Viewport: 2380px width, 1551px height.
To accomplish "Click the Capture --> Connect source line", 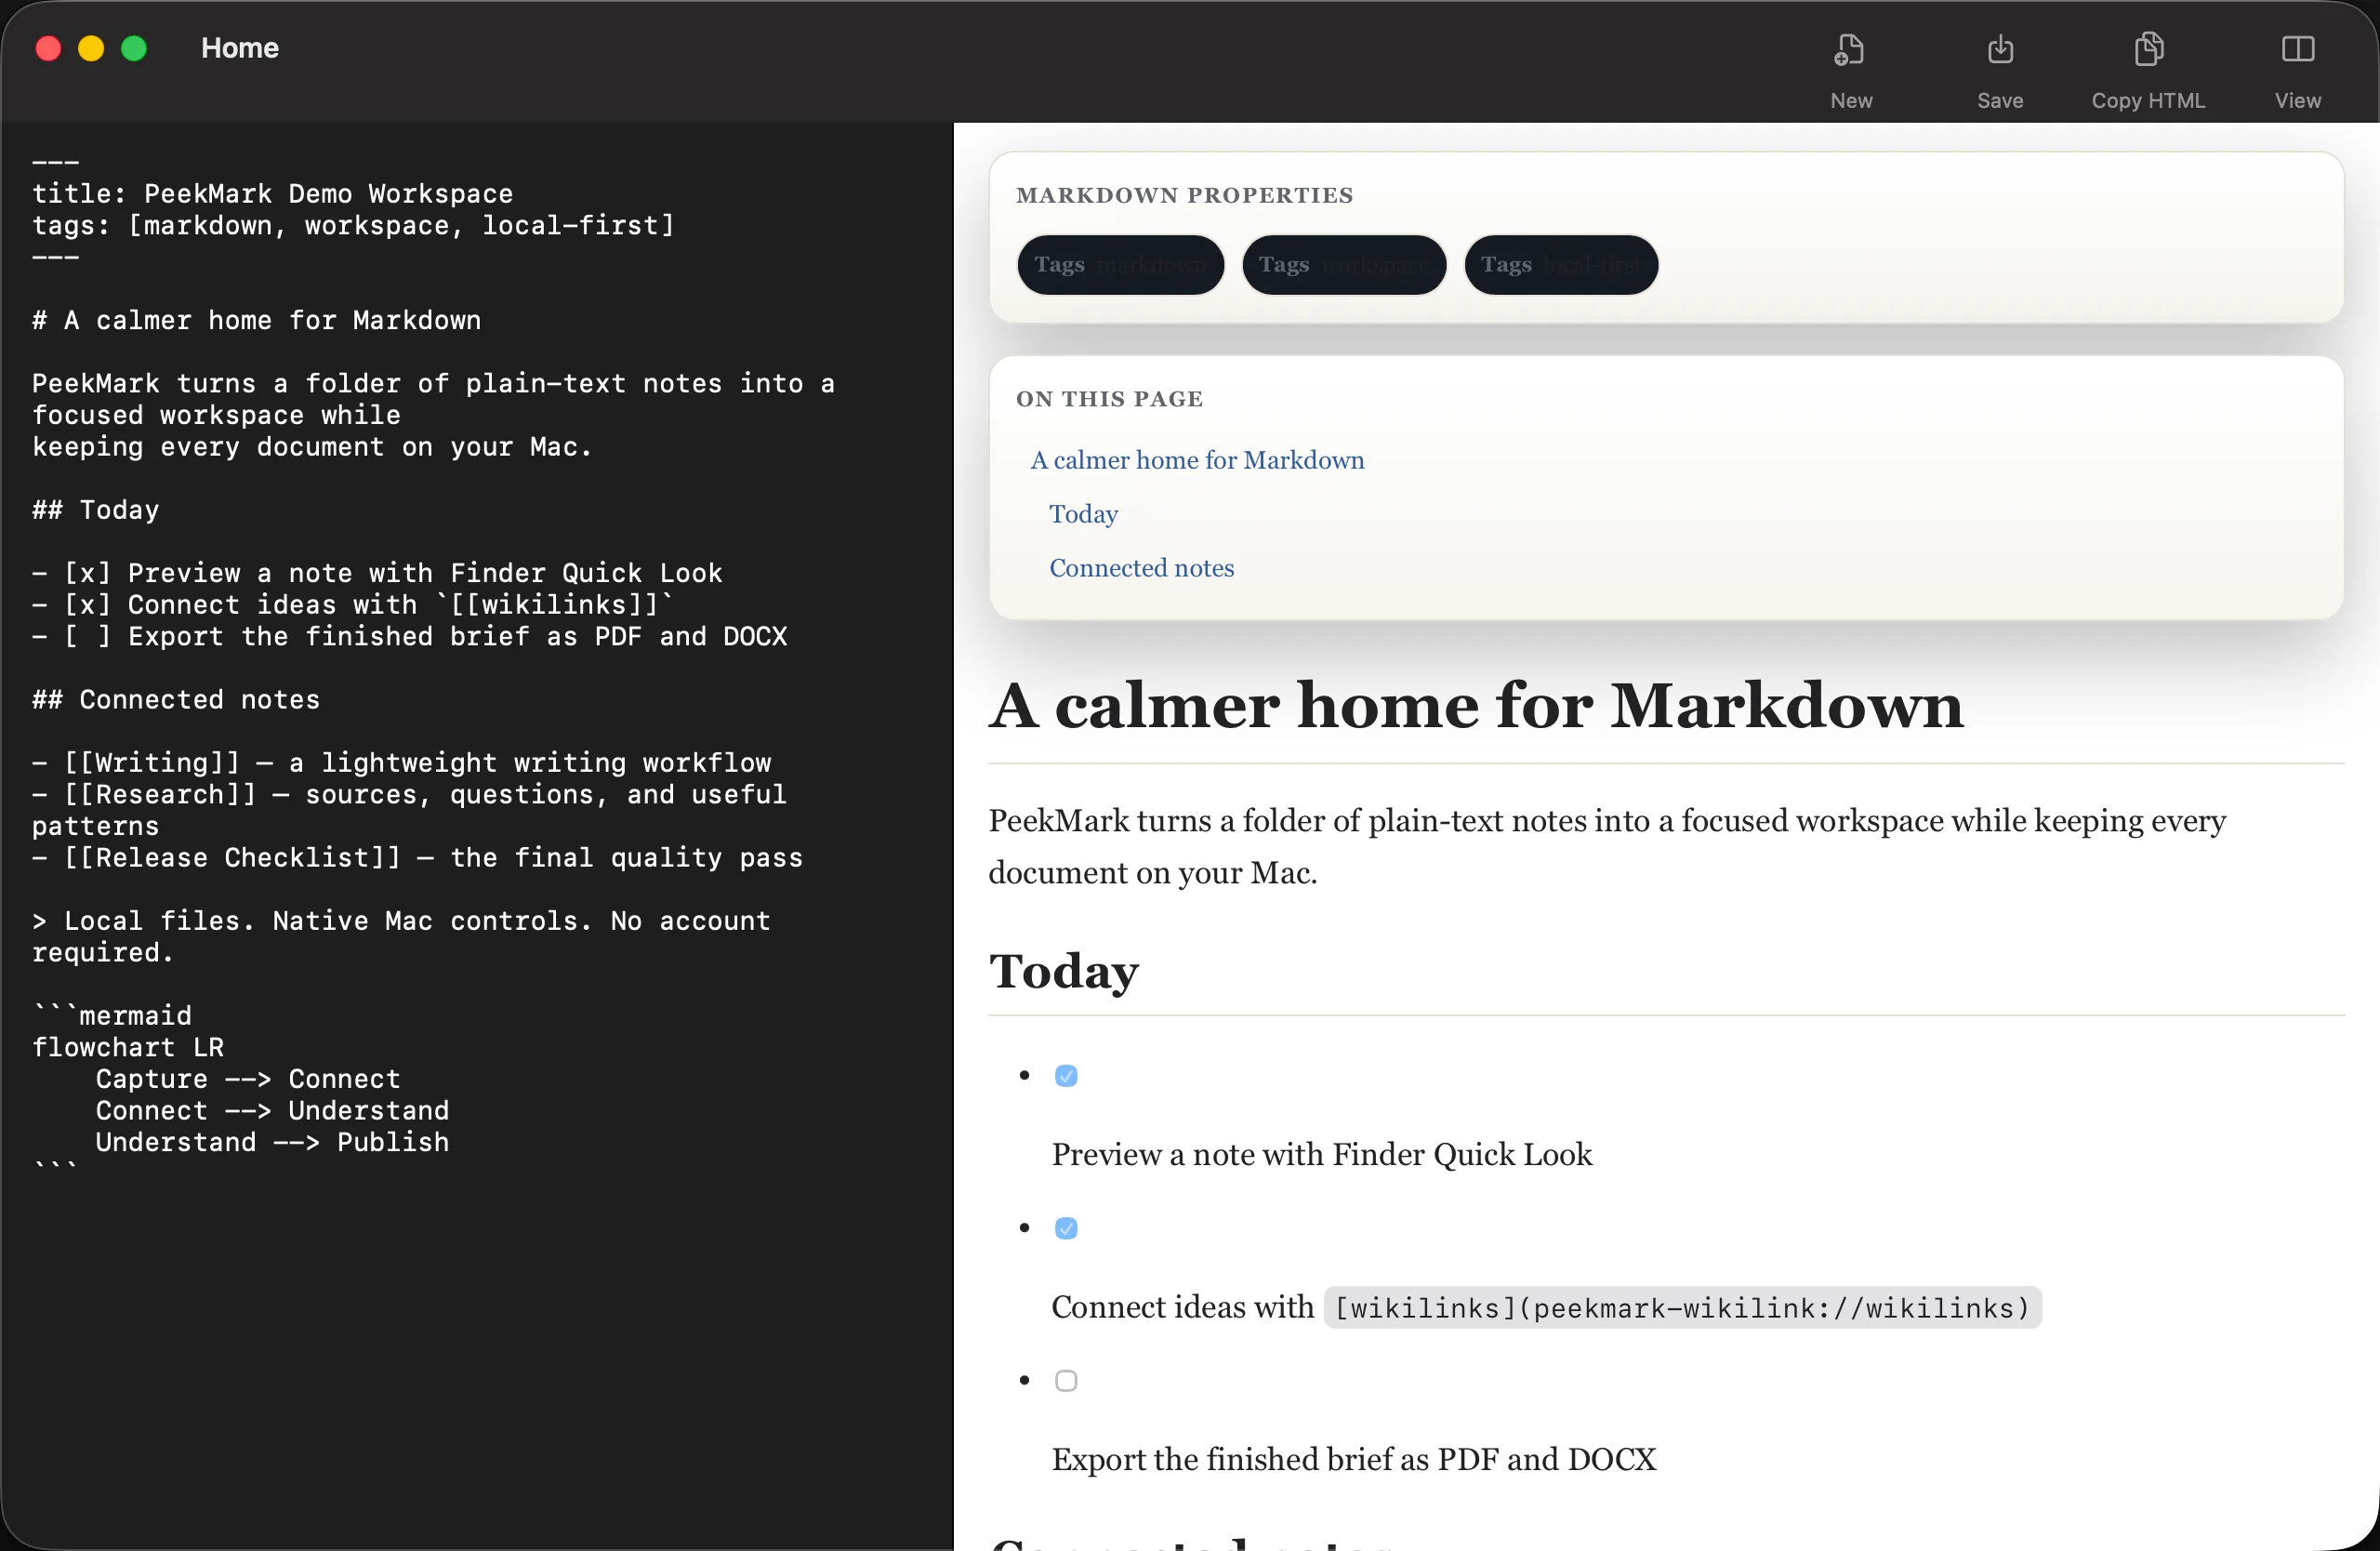I will 248,1080.
